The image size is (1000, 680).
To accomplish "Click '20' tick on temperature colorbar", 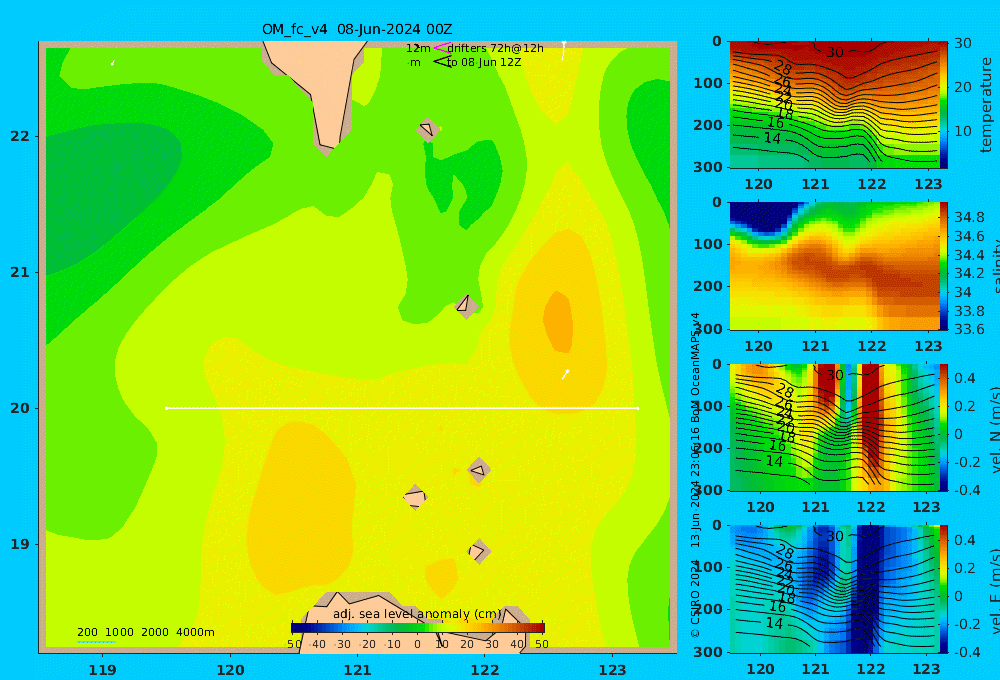I will point(962,87).
